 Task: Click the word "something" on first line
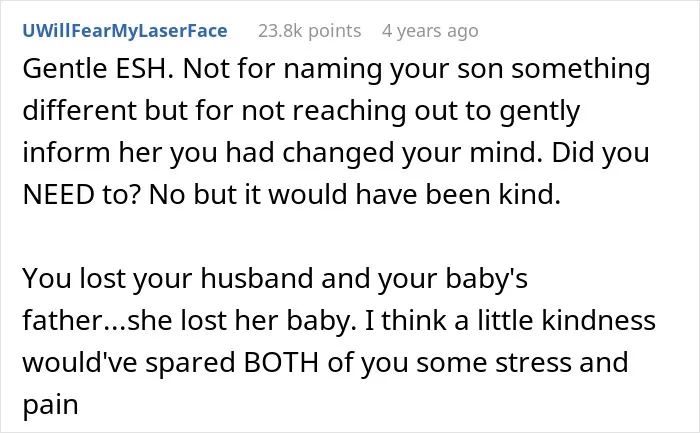click(x=581, y=70)
